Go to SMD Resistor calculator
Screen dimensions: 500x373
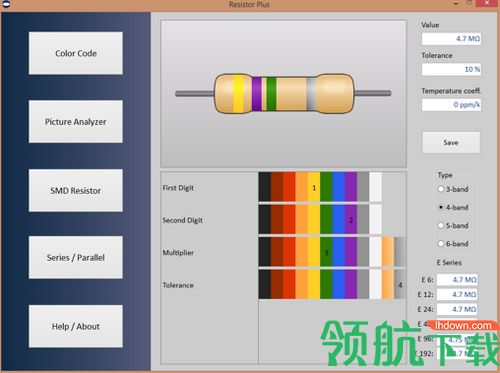click(76, 190)
